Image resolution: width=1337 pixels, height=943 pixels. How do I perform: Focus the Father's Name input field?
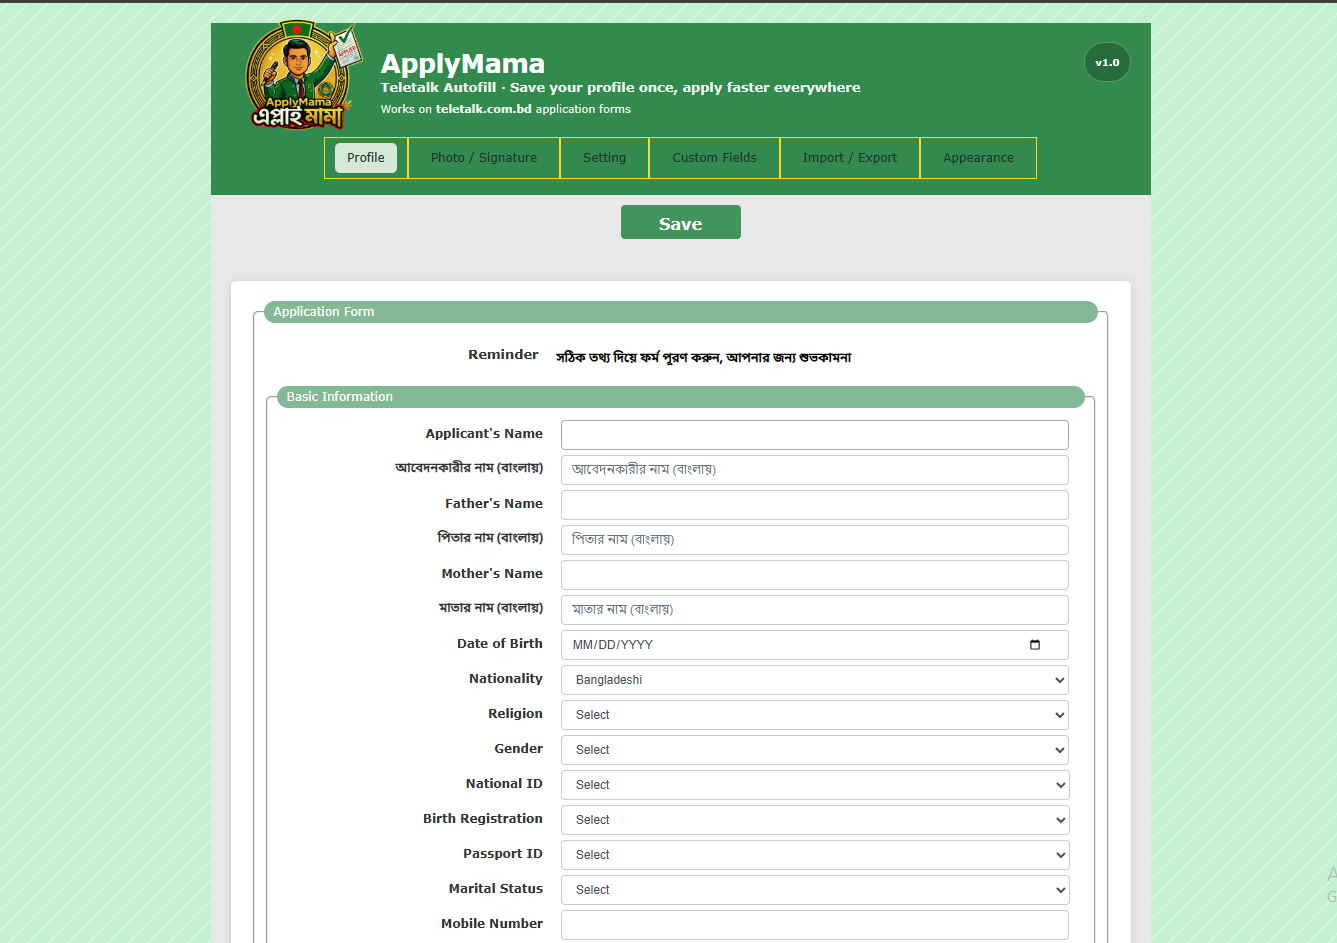click(x=815, y=505)
